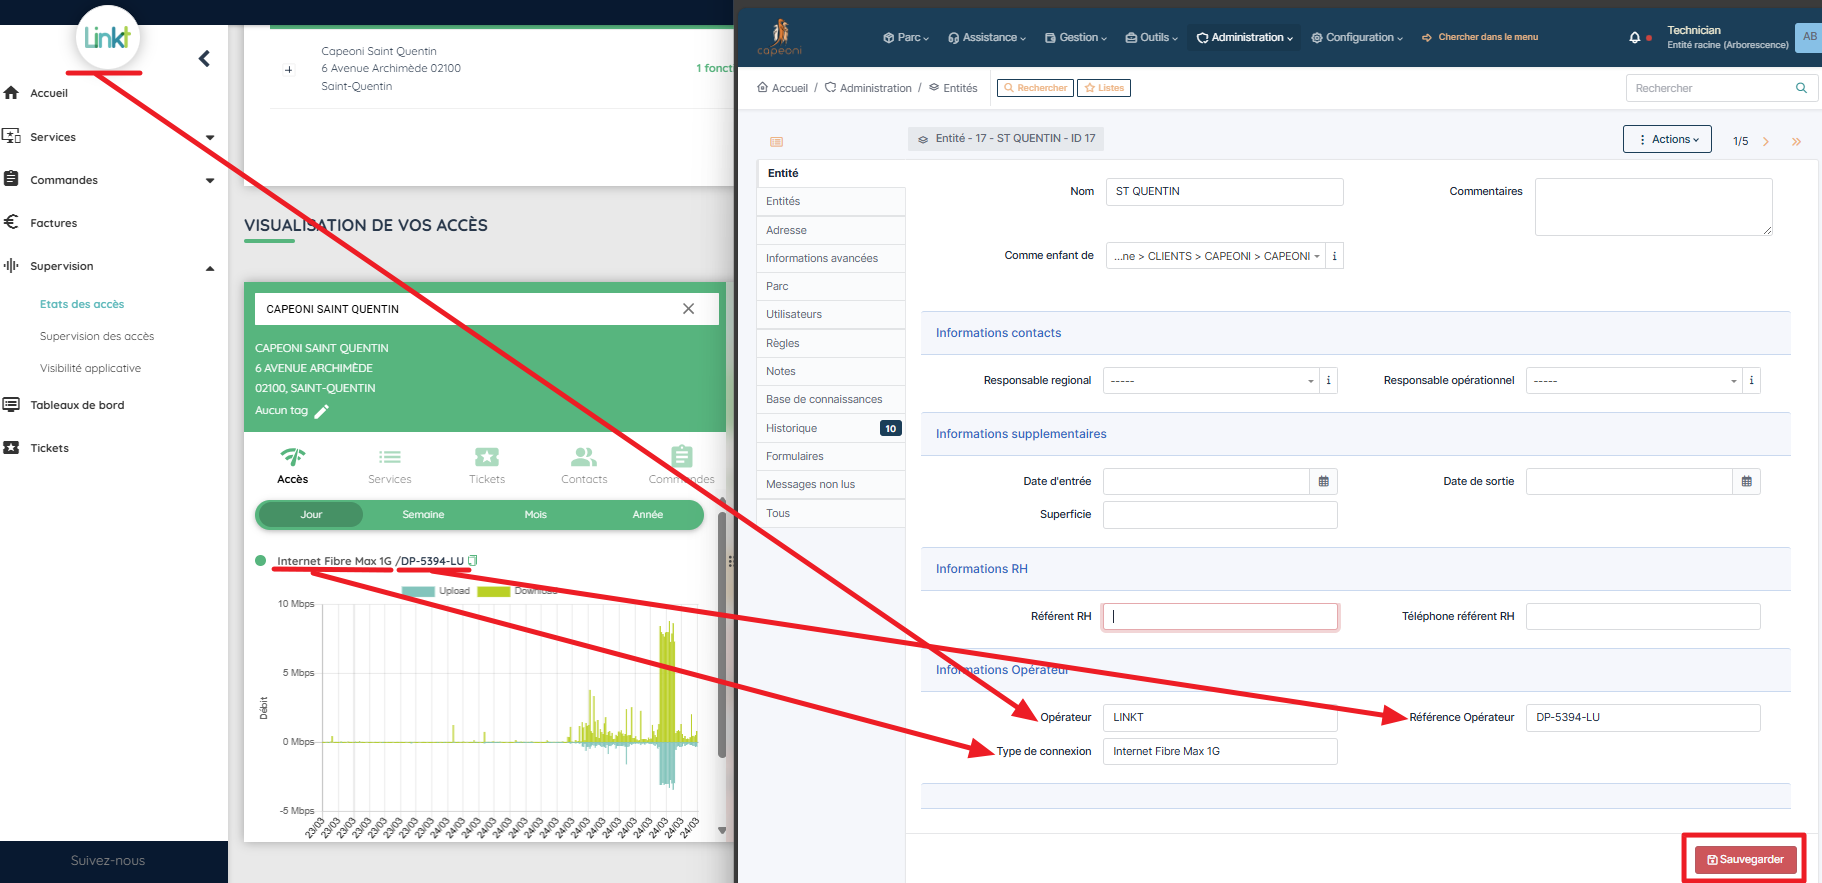
Task: Open the Responsable regional dropdown
Action: pos(1211,381)
